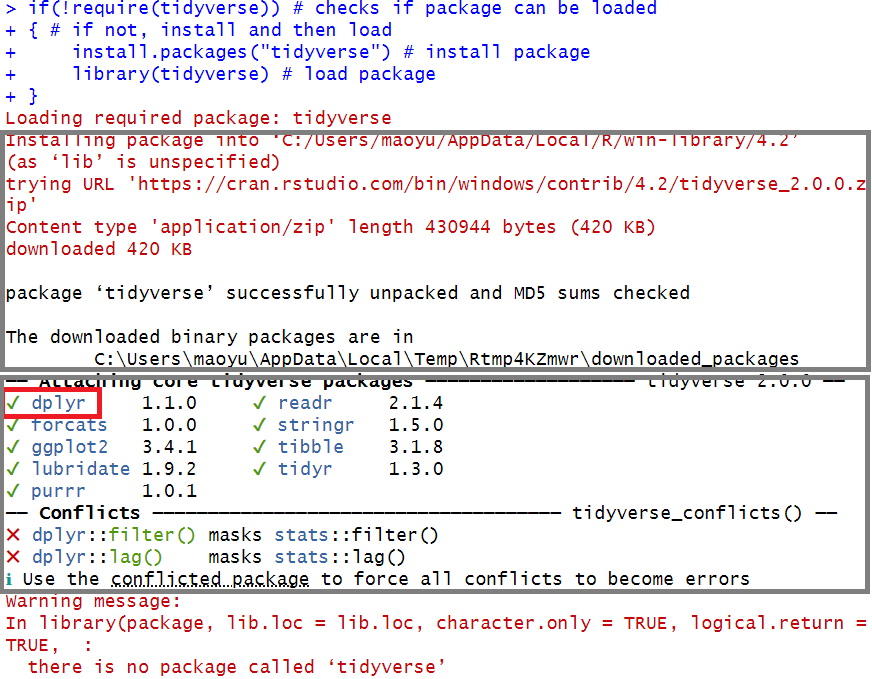Click 'Content type application/zip' line

pos(330,227)
